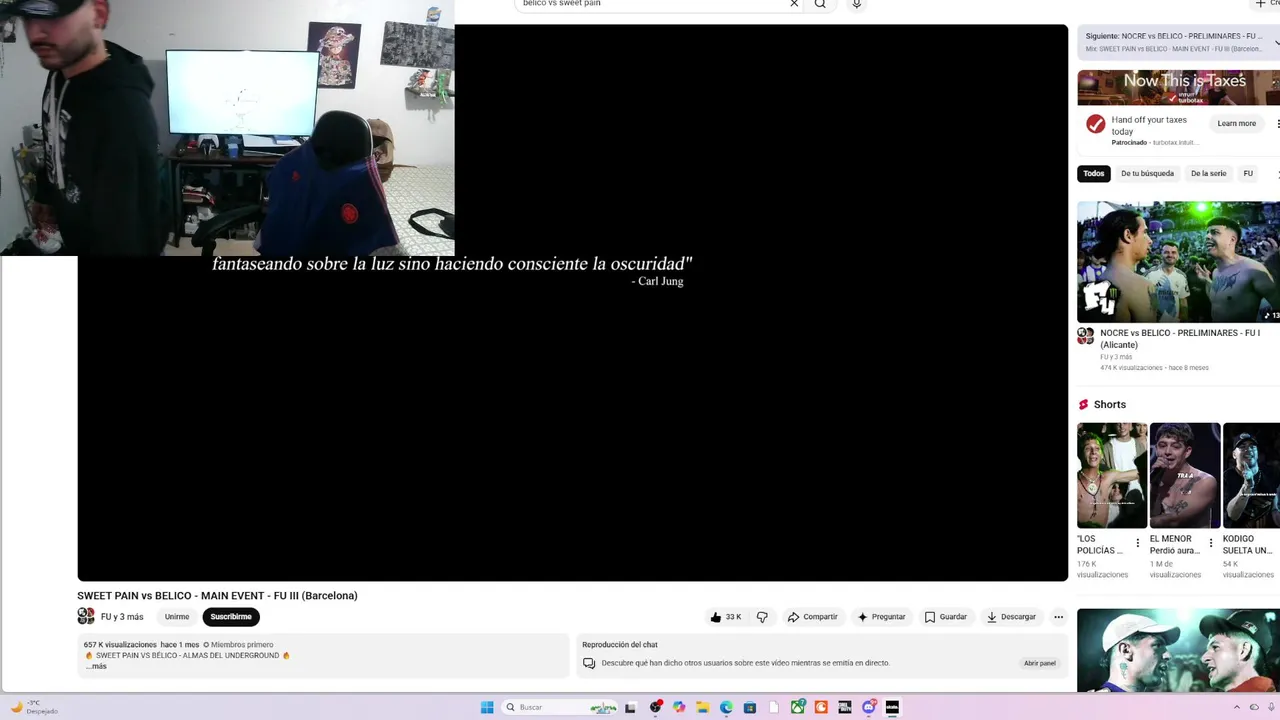Click the Shorts section logo icon

[x=1083, y=405]
